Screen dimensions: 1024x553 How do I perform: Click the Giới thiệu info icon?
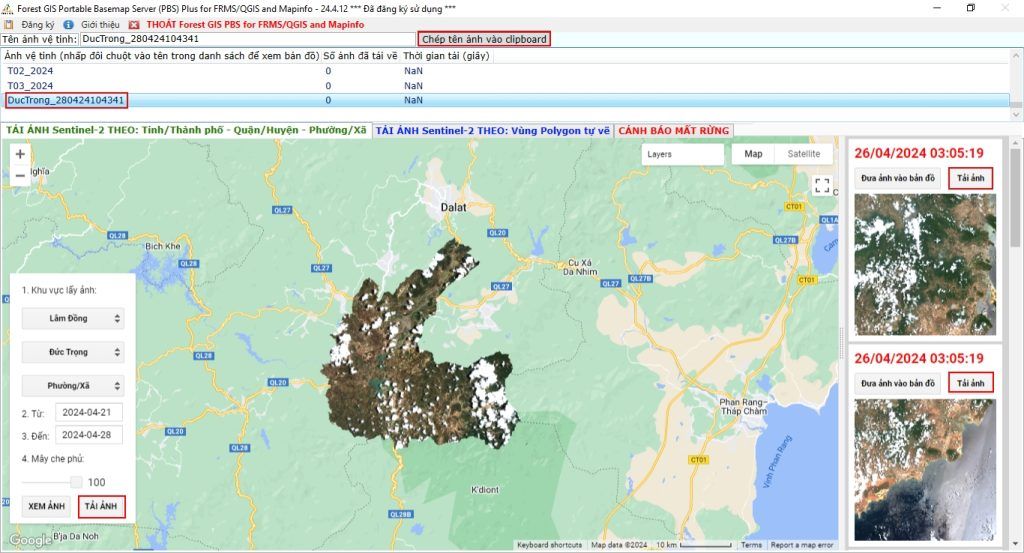click(x=68, y=24)
